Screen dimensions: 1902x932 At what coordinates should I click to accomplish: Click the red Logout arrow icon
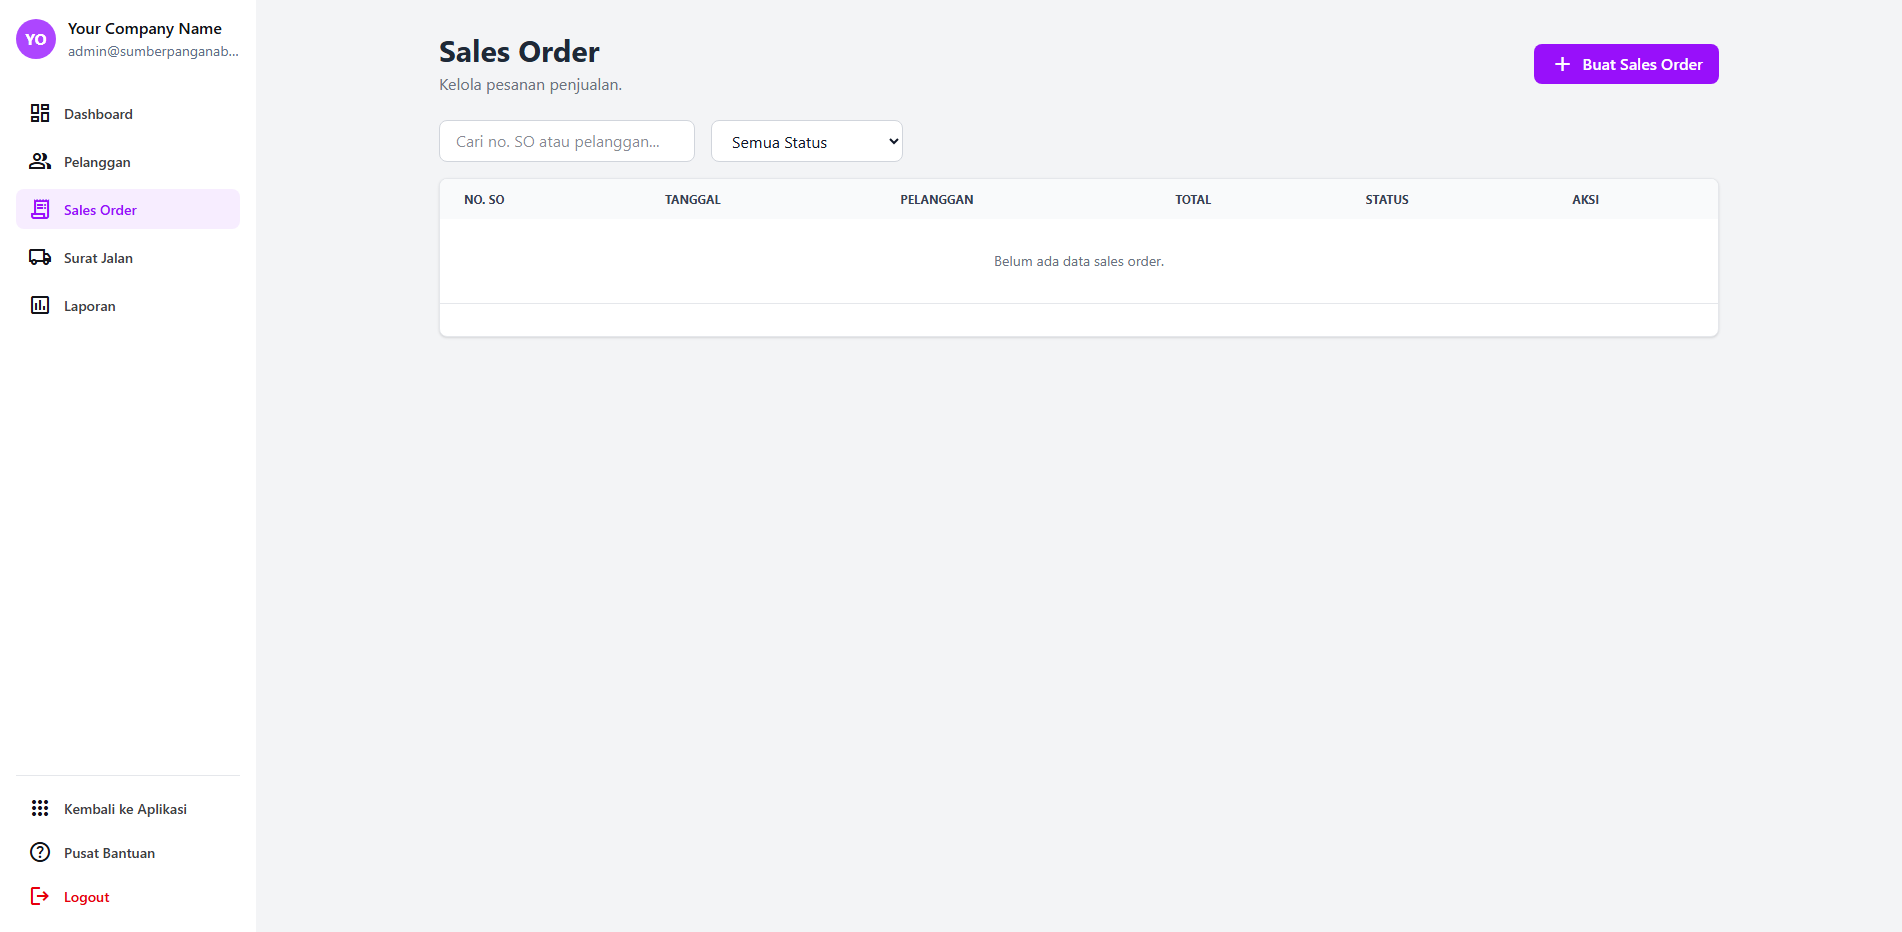pos(40,895)
